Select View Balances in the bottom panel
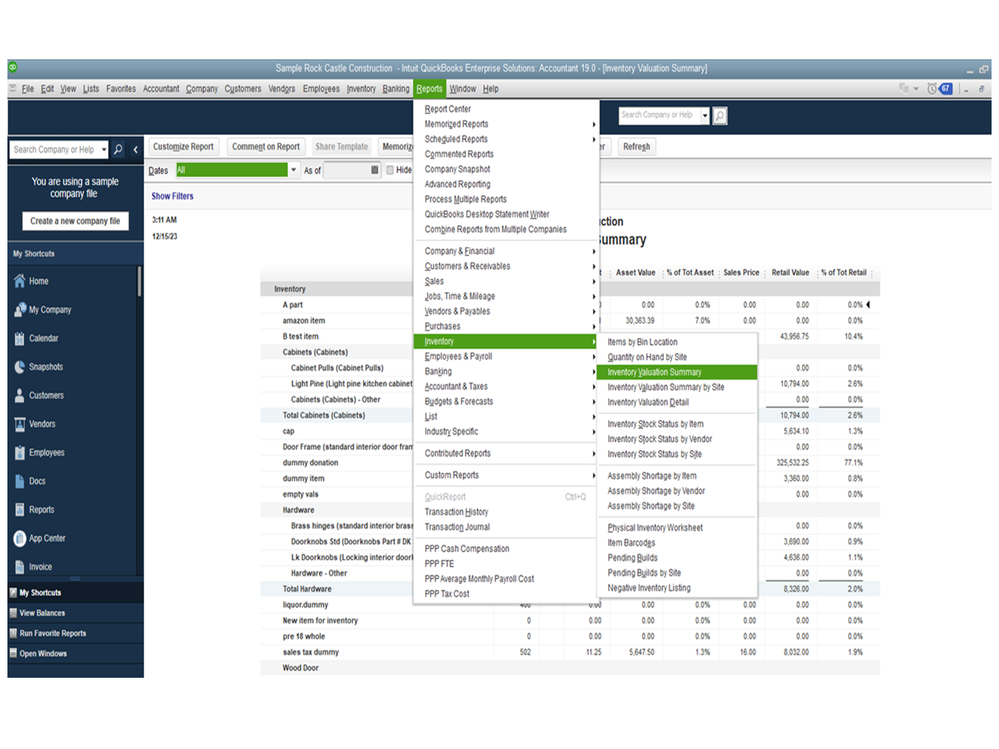 pos(75,613)
